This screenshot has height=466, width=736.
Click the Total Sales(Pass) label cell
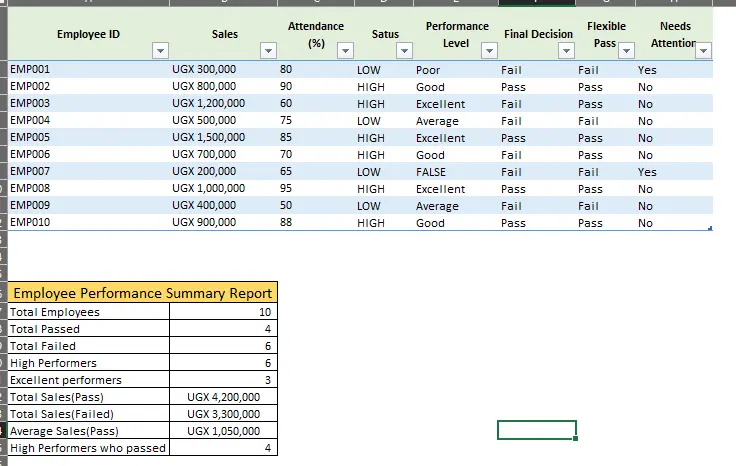(x=89, y=397)
